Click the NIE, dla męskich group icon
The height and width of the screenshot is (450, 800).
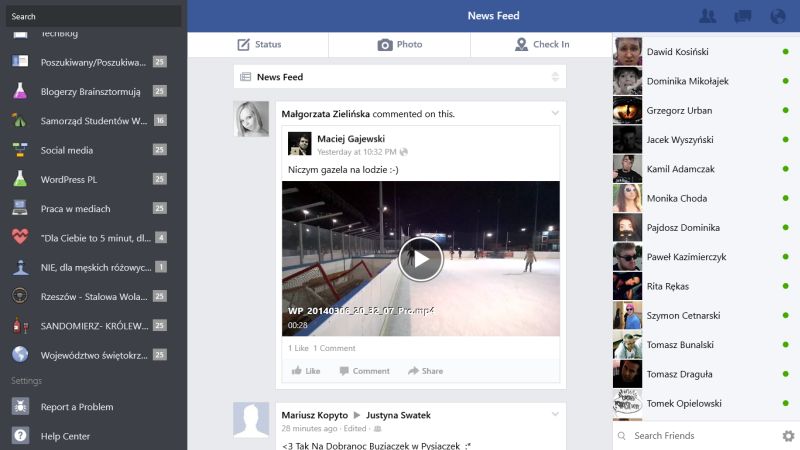[x=20, y=267]
